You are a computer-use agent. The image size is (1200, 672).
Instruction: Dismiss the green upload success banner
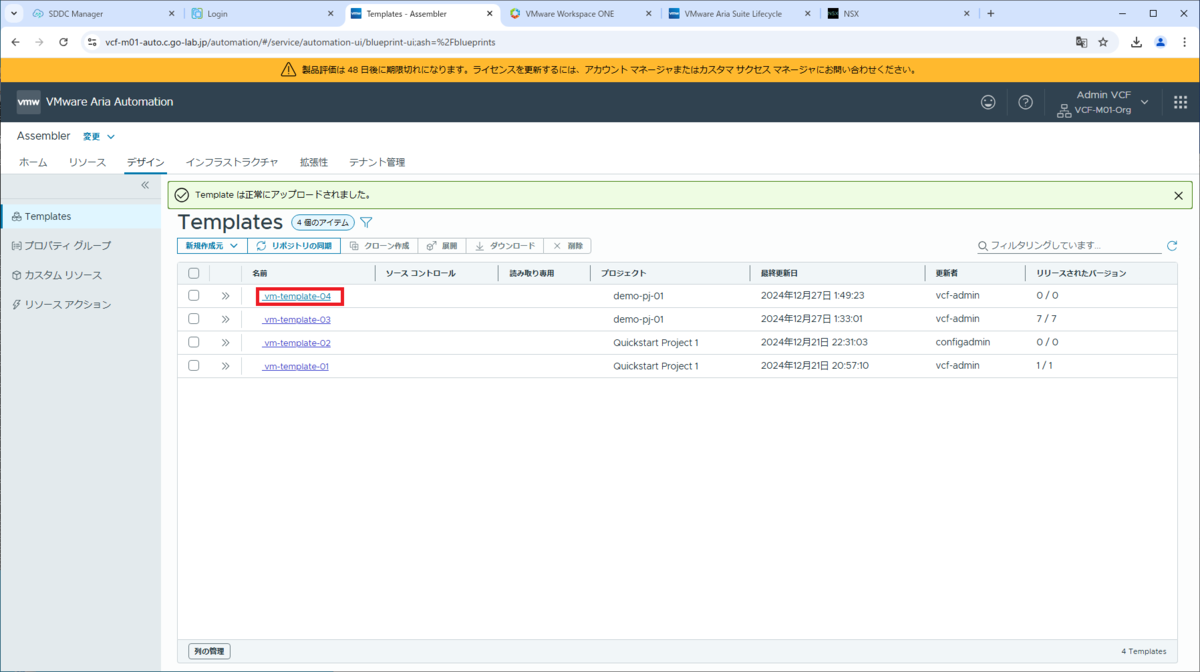[x=1178, y=195]
